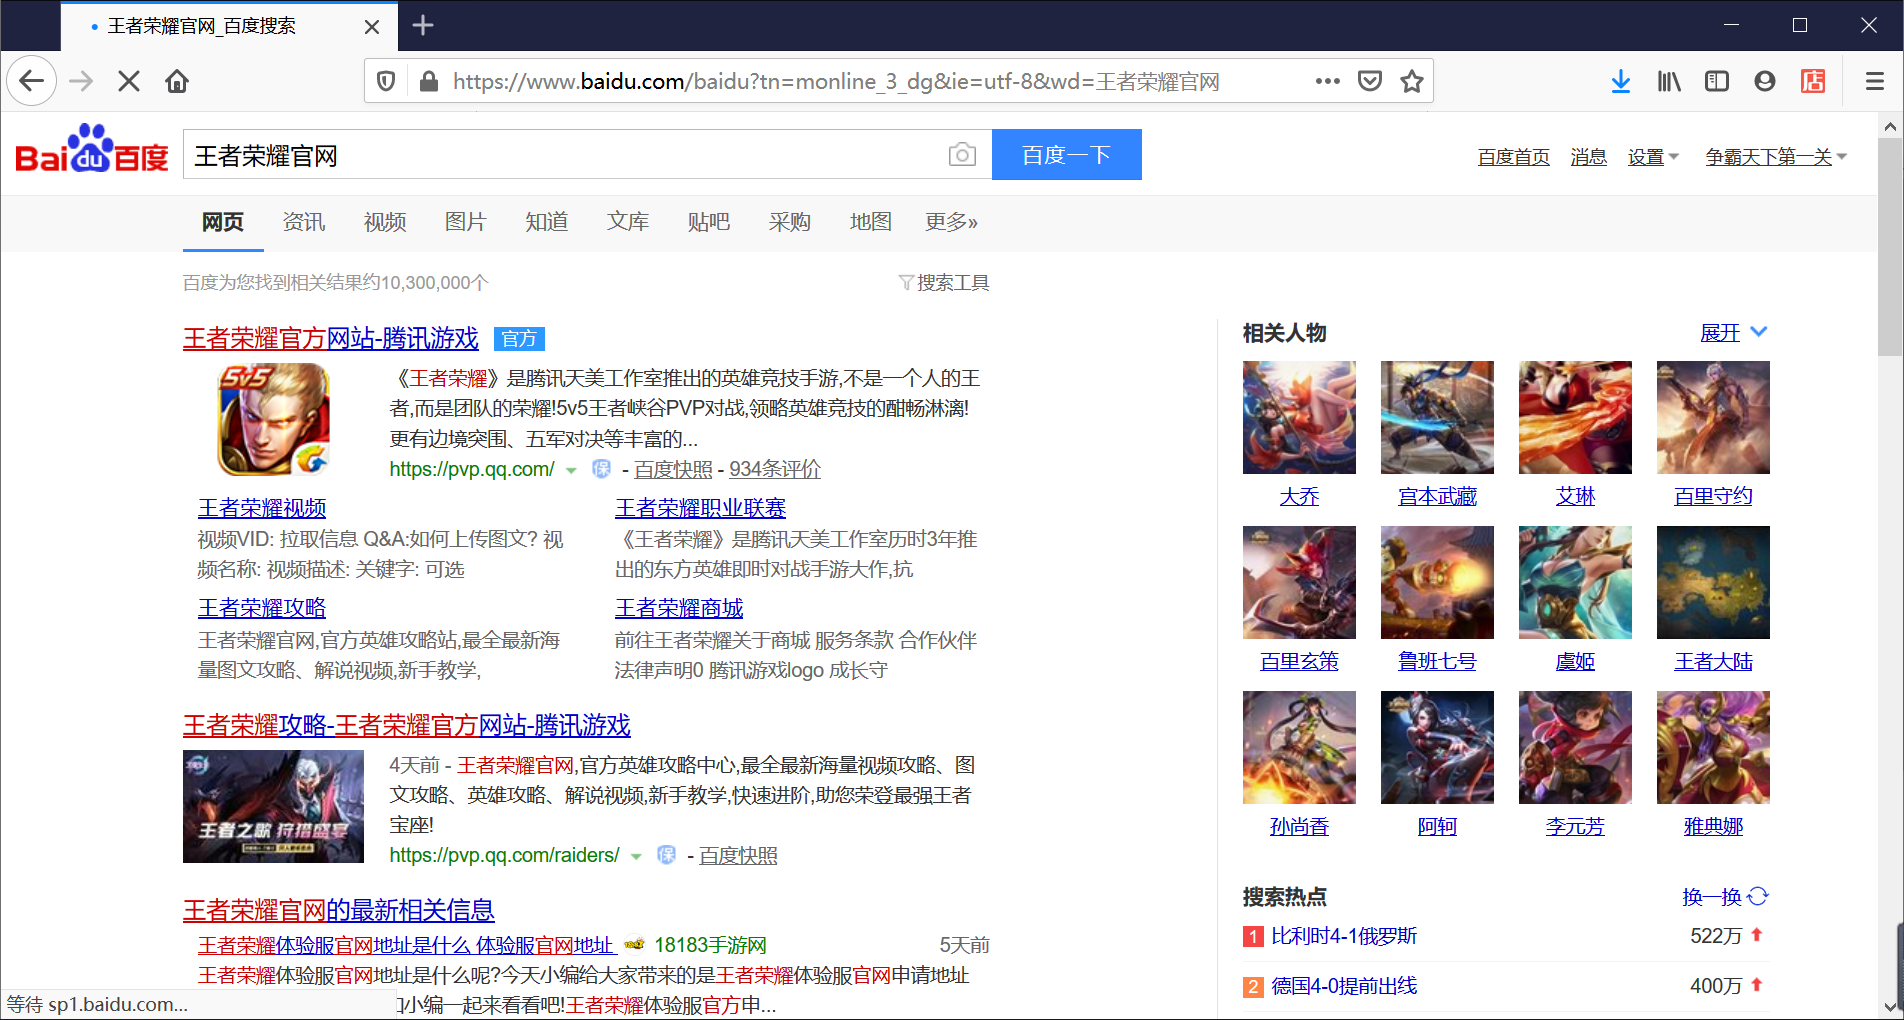Open the 地图 tab
Screen dimensions: 1904x1020
871,222
